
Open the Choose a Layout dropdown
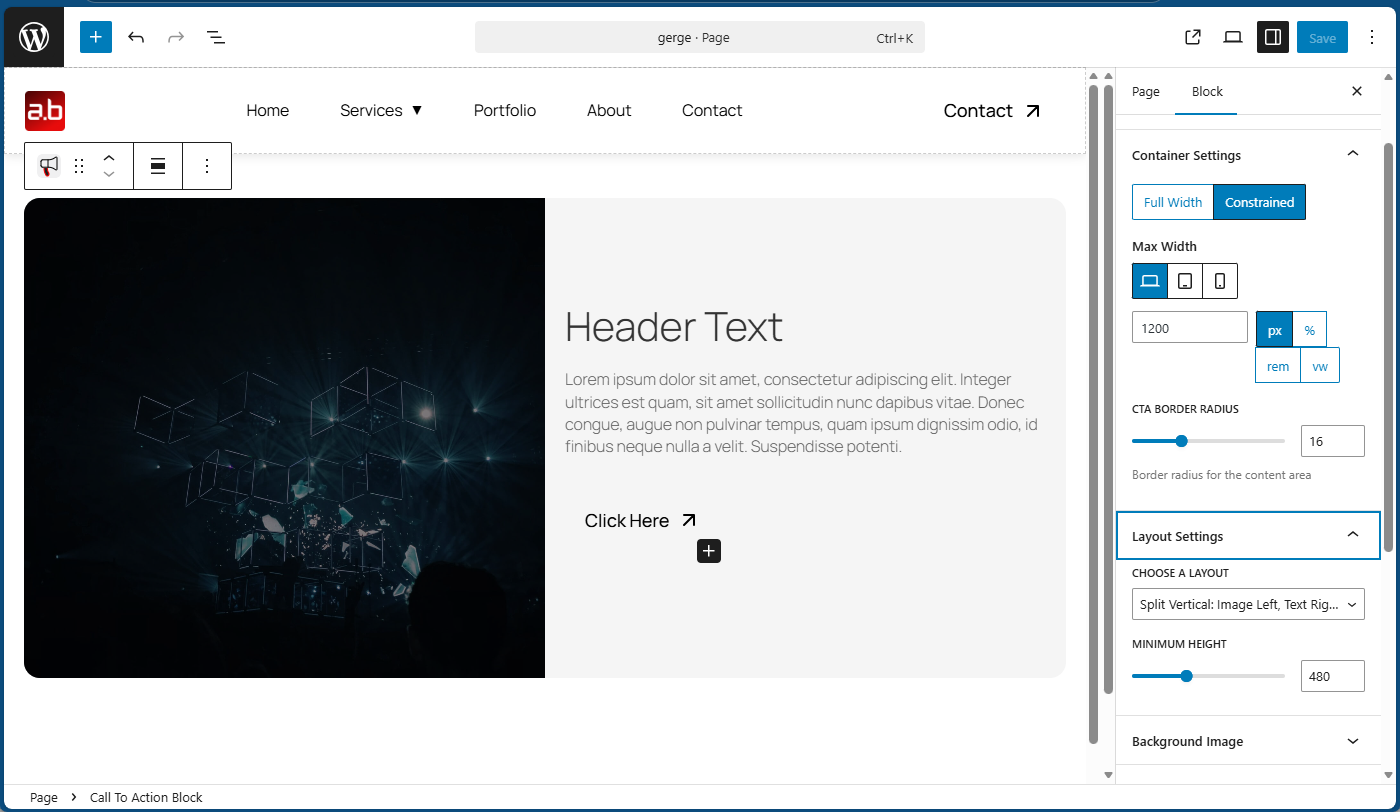[x=1248, y=604]
